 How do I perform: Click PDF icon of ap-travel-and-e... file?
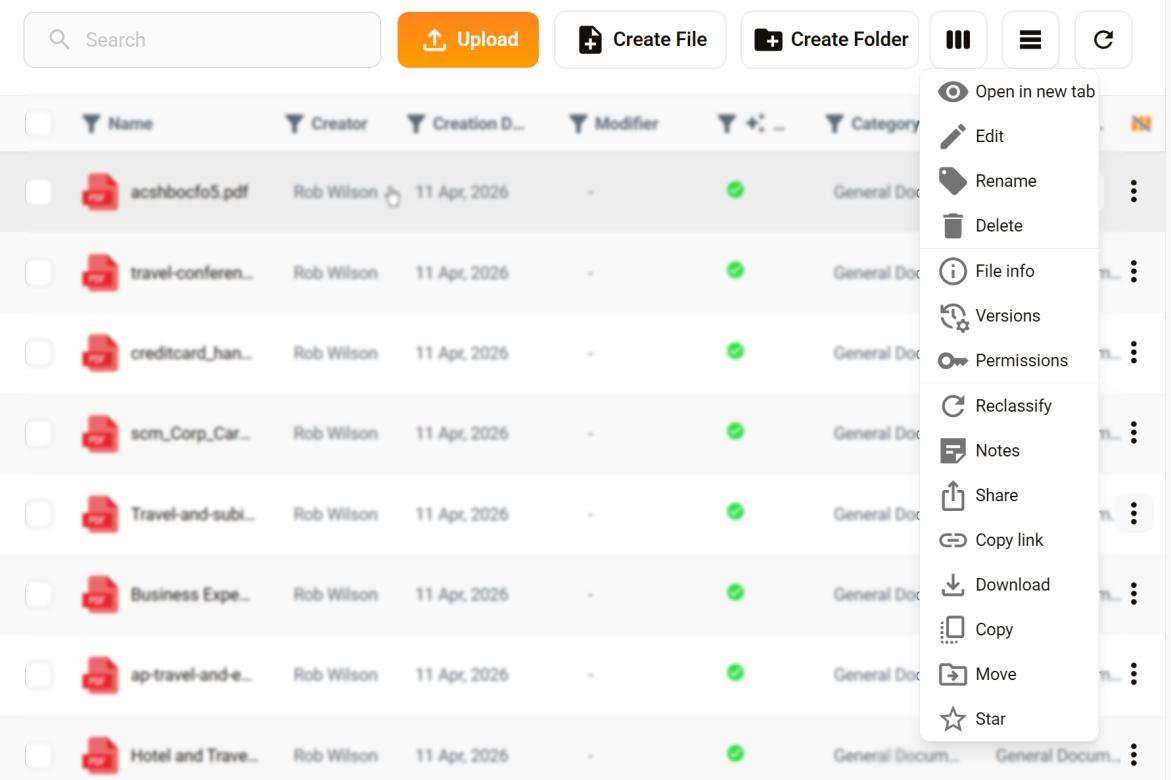[99, 675]
